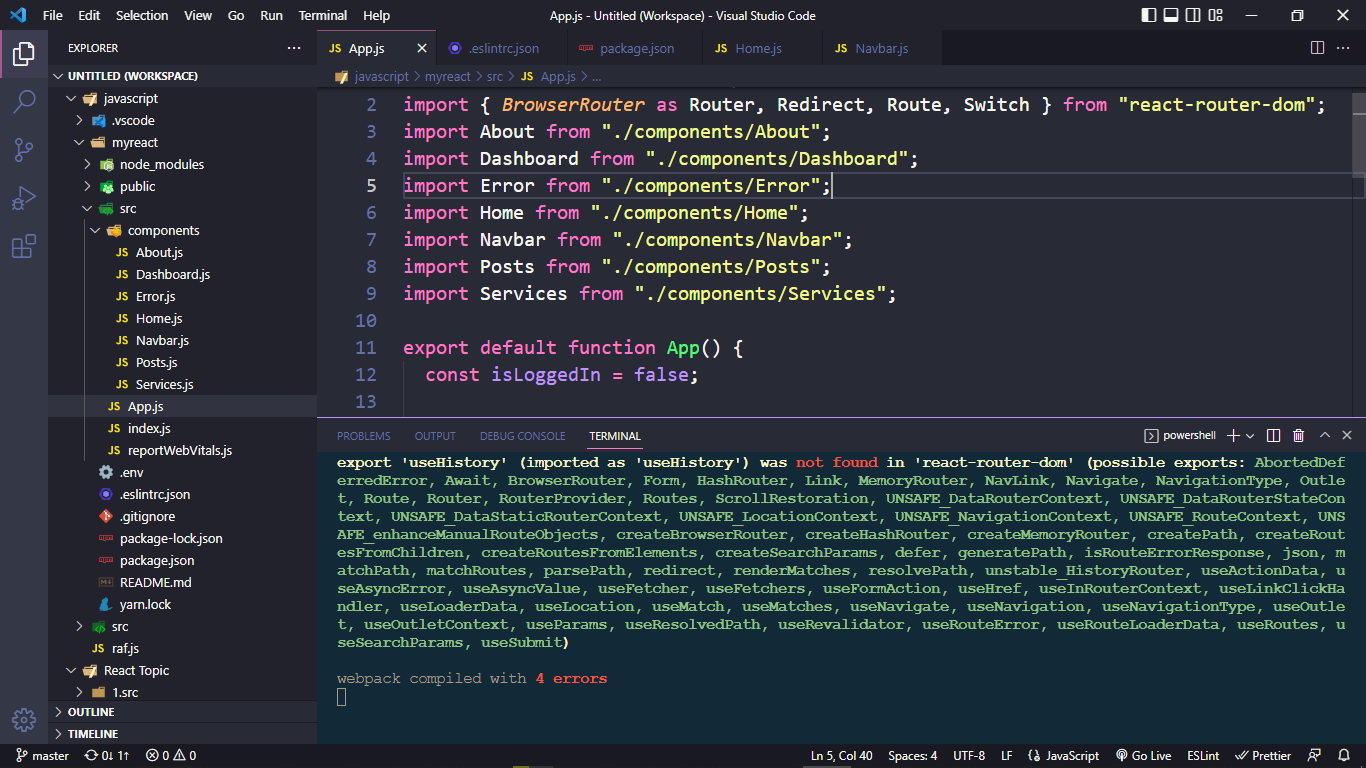This screenshot has height=768, width=1366.
Task: Click the VS Code logo in title bar
Action: [x=17, y=15]
